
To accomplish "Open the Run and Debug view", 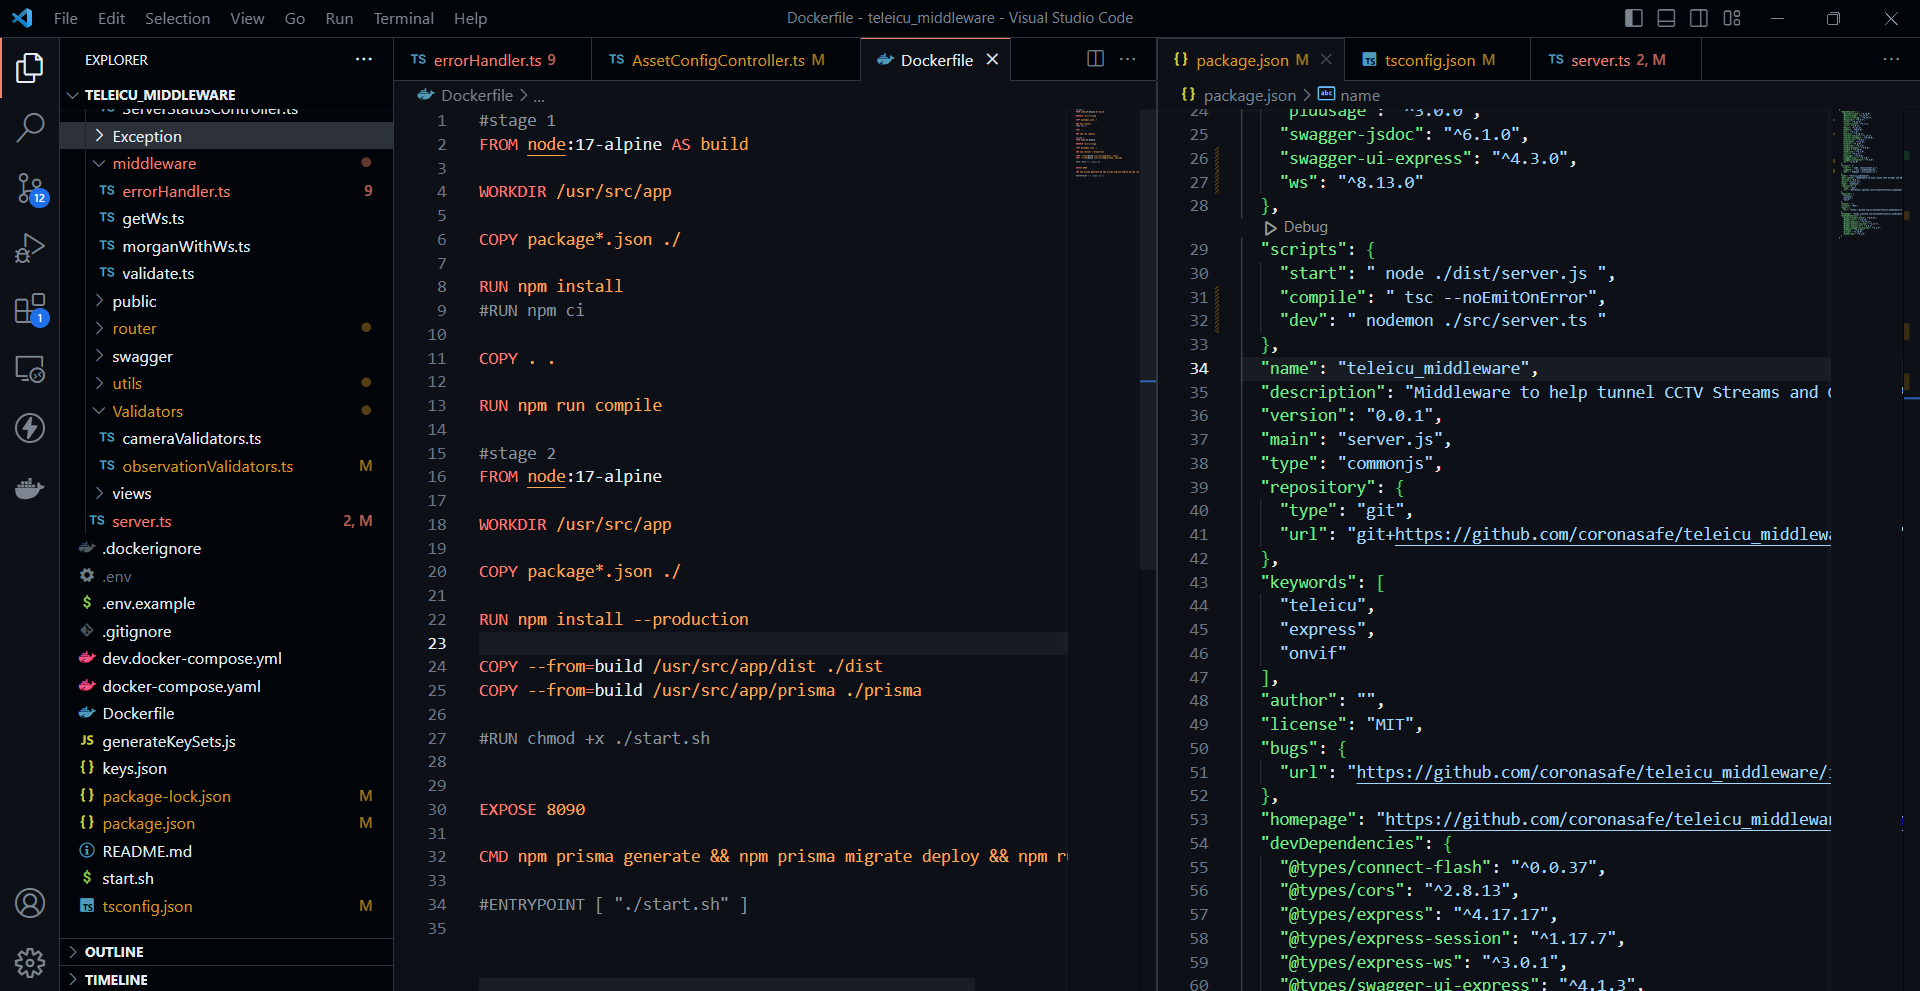I will [x=30, y=248].
